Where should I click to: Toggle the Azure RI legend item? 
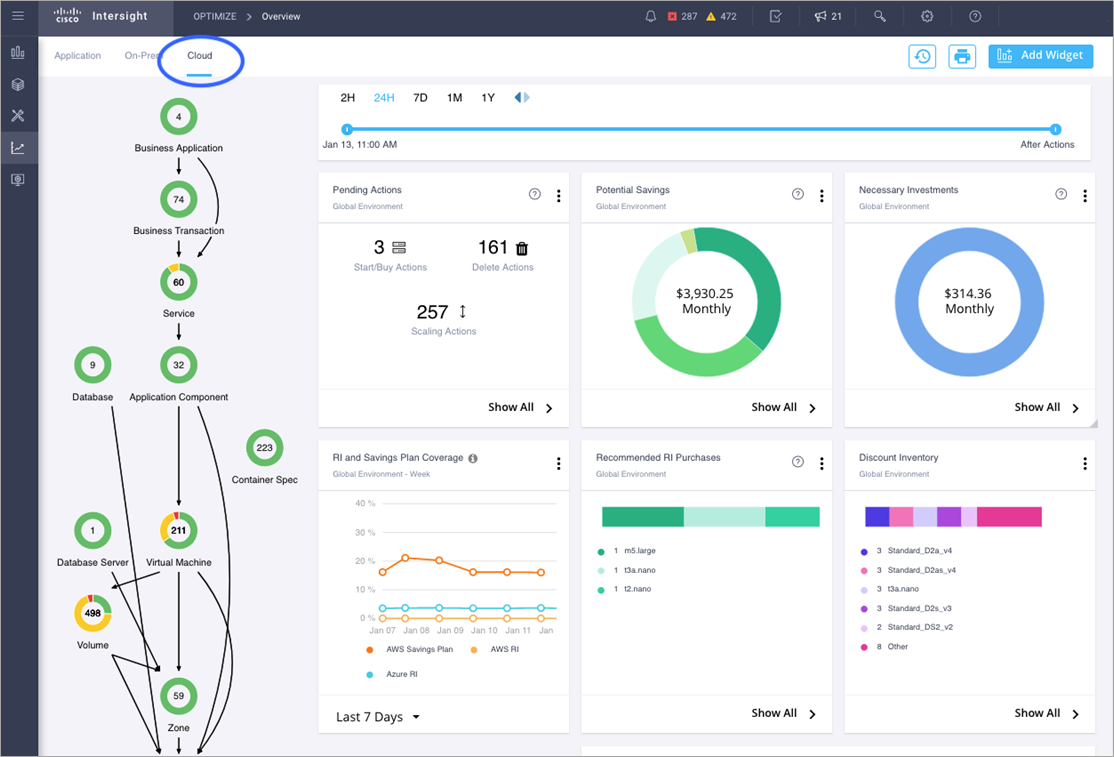[x=391, y=675]
